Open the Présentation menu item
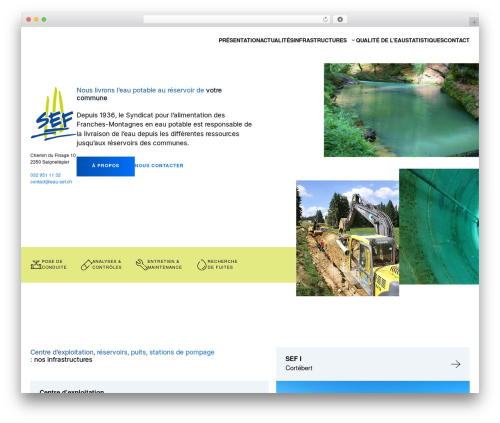The image size is (500, 423). click(239, 40)
